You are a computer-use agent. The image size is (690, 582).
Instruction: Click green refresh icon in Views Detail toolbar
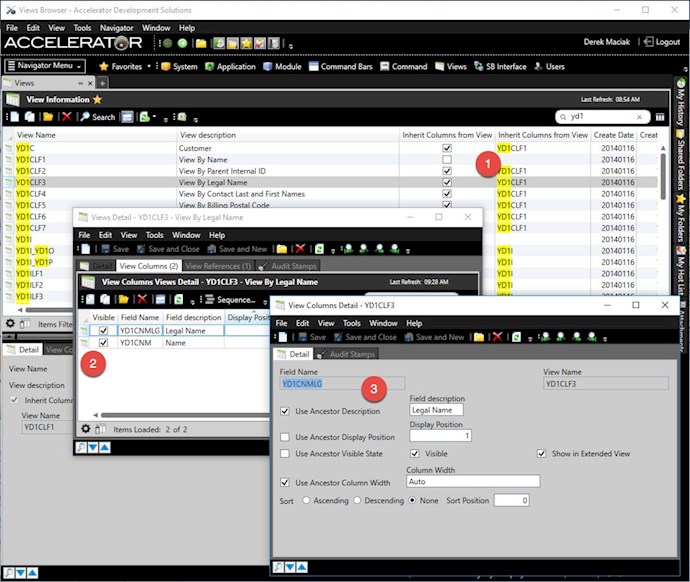[x=319, y=249]
